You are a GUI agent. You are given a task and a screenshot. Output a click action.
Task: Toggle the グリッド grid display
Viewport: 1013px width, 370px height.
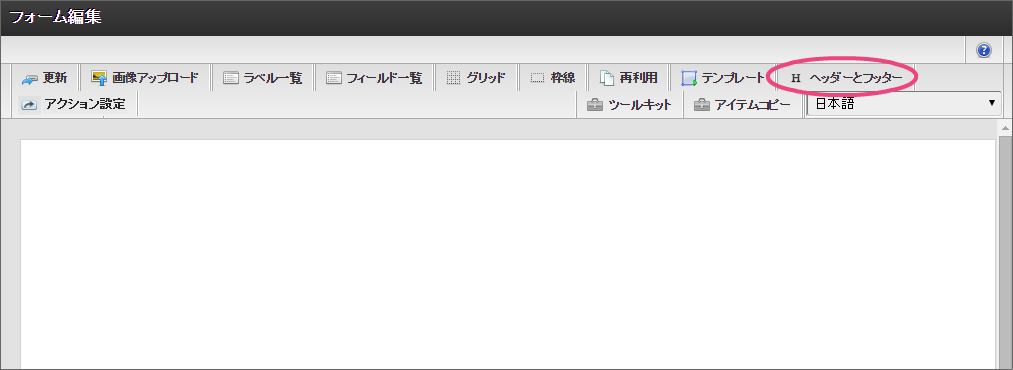pyautogui.click(x=475, y=78)
